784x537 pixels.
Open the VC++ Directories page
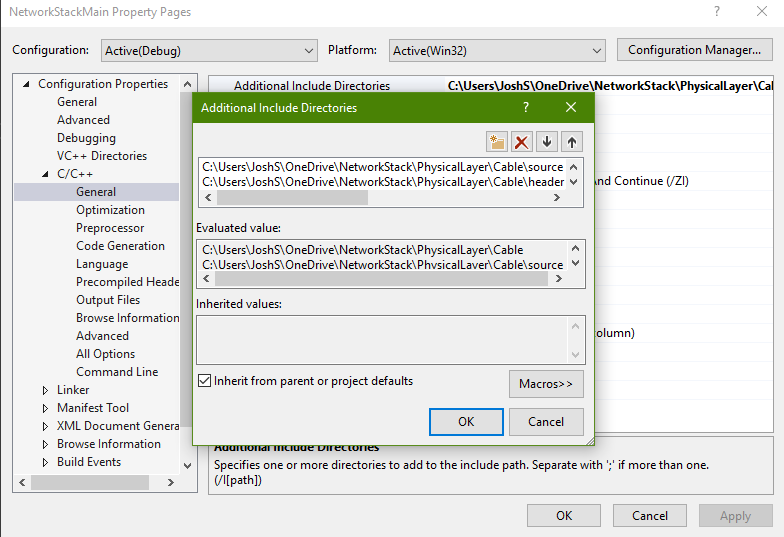[x=102, y=156]
